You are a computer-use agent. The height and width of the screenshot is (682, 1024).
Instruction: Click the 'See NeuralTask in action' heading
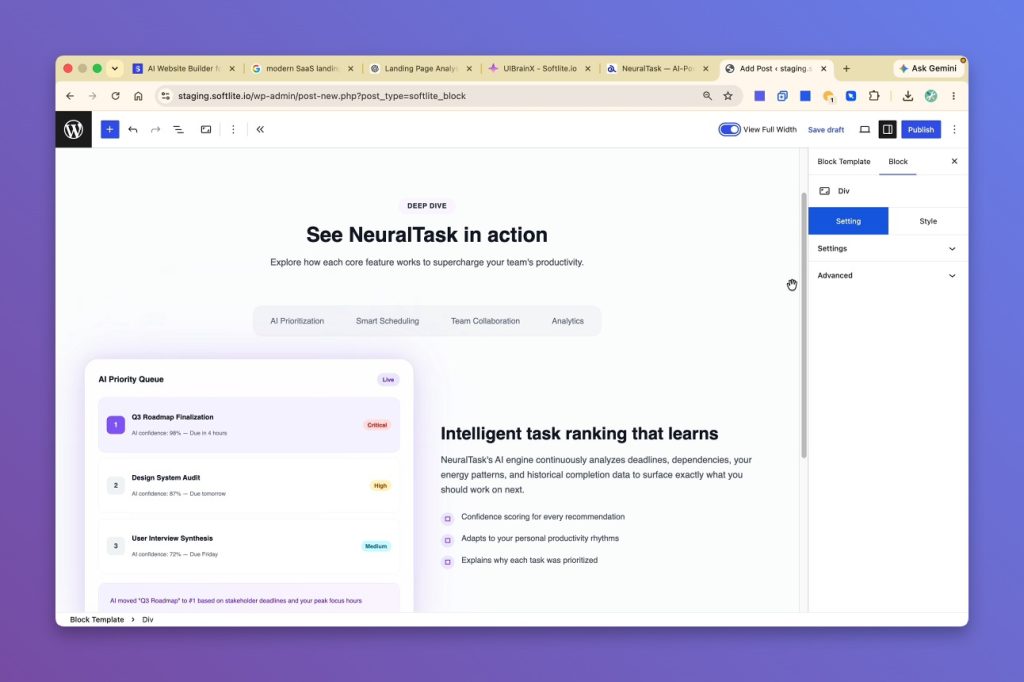click(x=427, y=235)
